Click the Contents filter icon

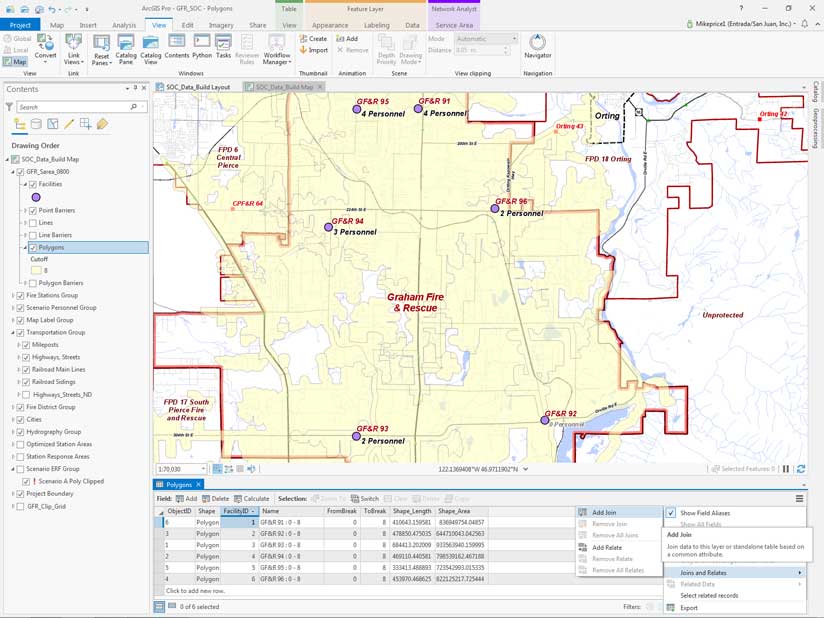coord(9,107)
